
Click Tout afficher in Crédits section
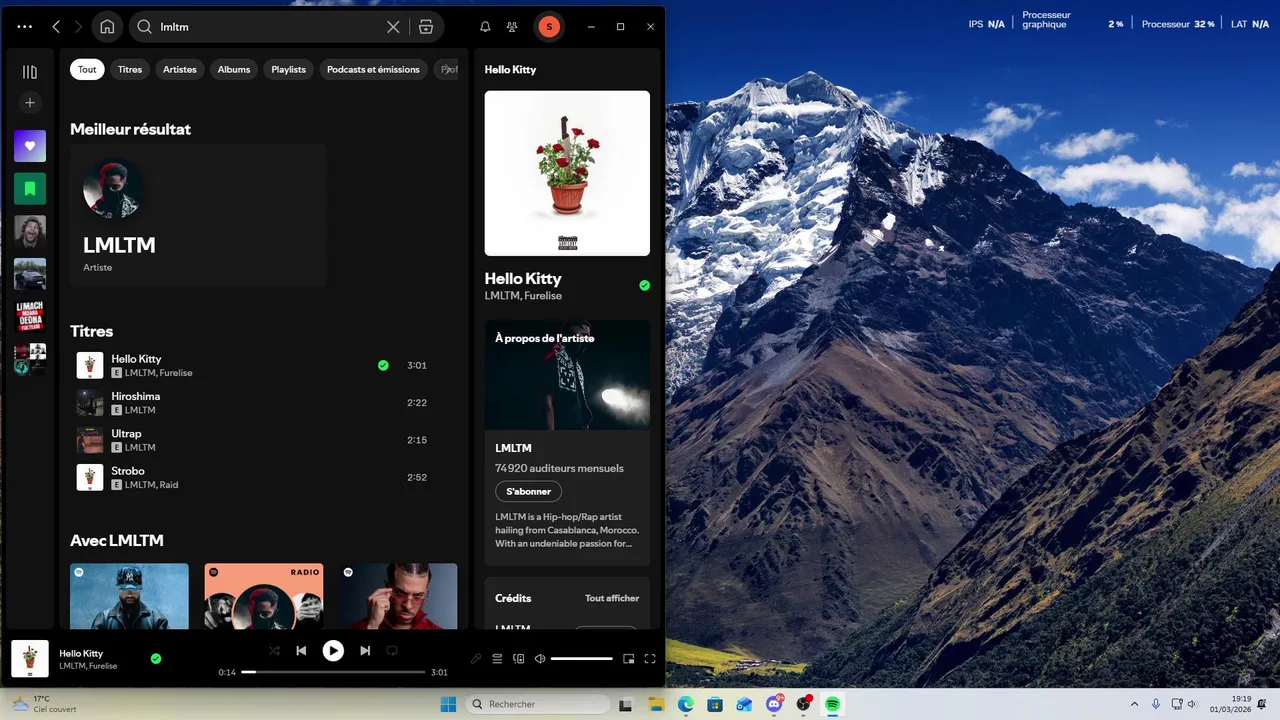612,598
